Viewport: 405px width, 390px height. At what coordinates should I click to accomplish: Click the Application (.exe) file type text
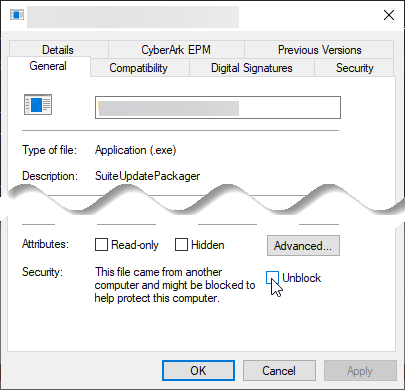pyautogui.click(x=136, y=150)
